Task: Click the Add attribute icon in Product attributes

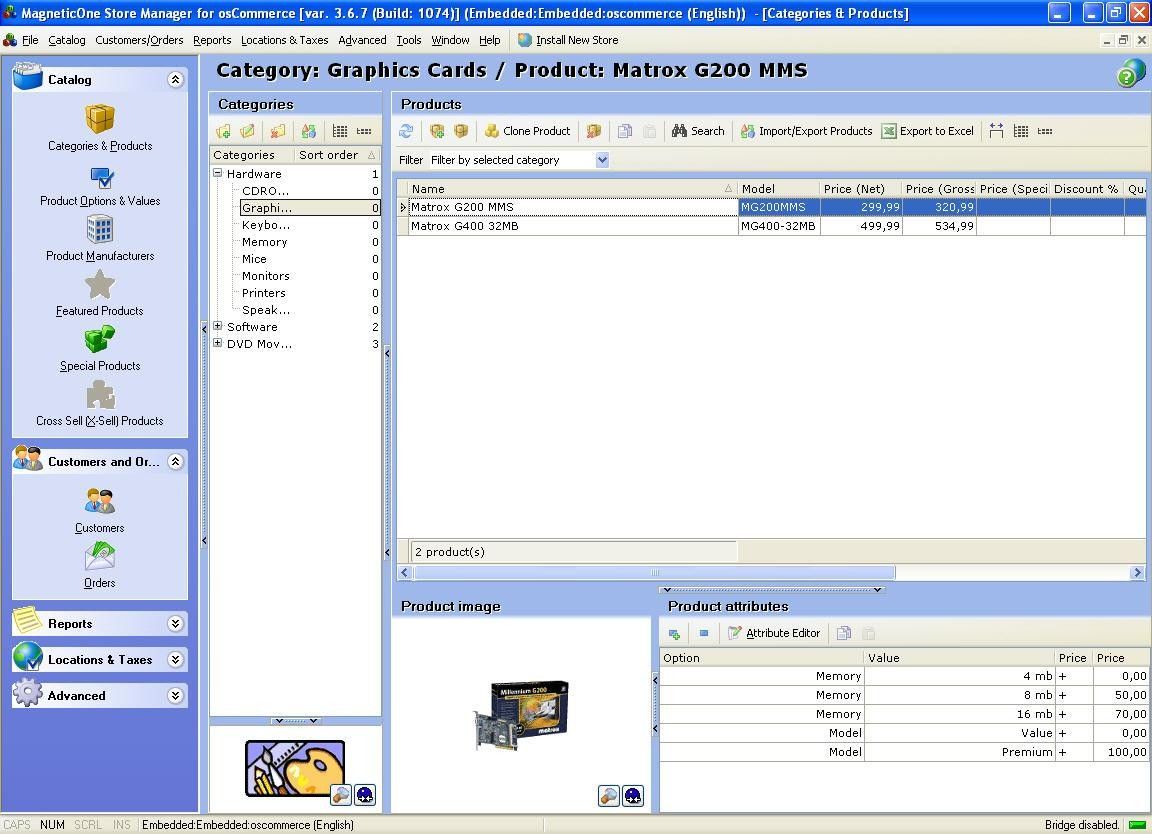Action: point(674,633)
